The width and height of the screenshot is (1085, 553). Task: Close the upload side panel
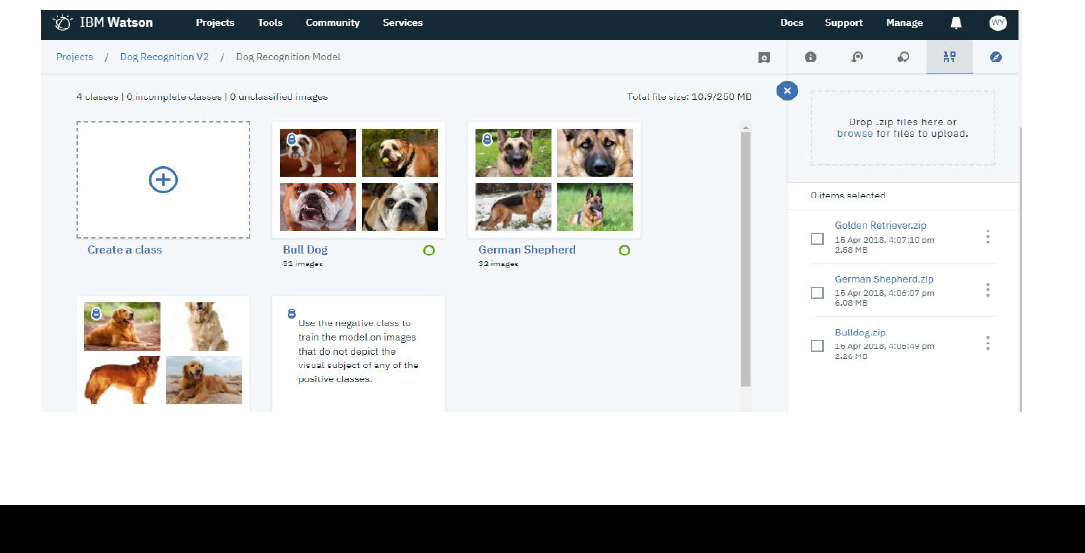(x=787, y=91)
